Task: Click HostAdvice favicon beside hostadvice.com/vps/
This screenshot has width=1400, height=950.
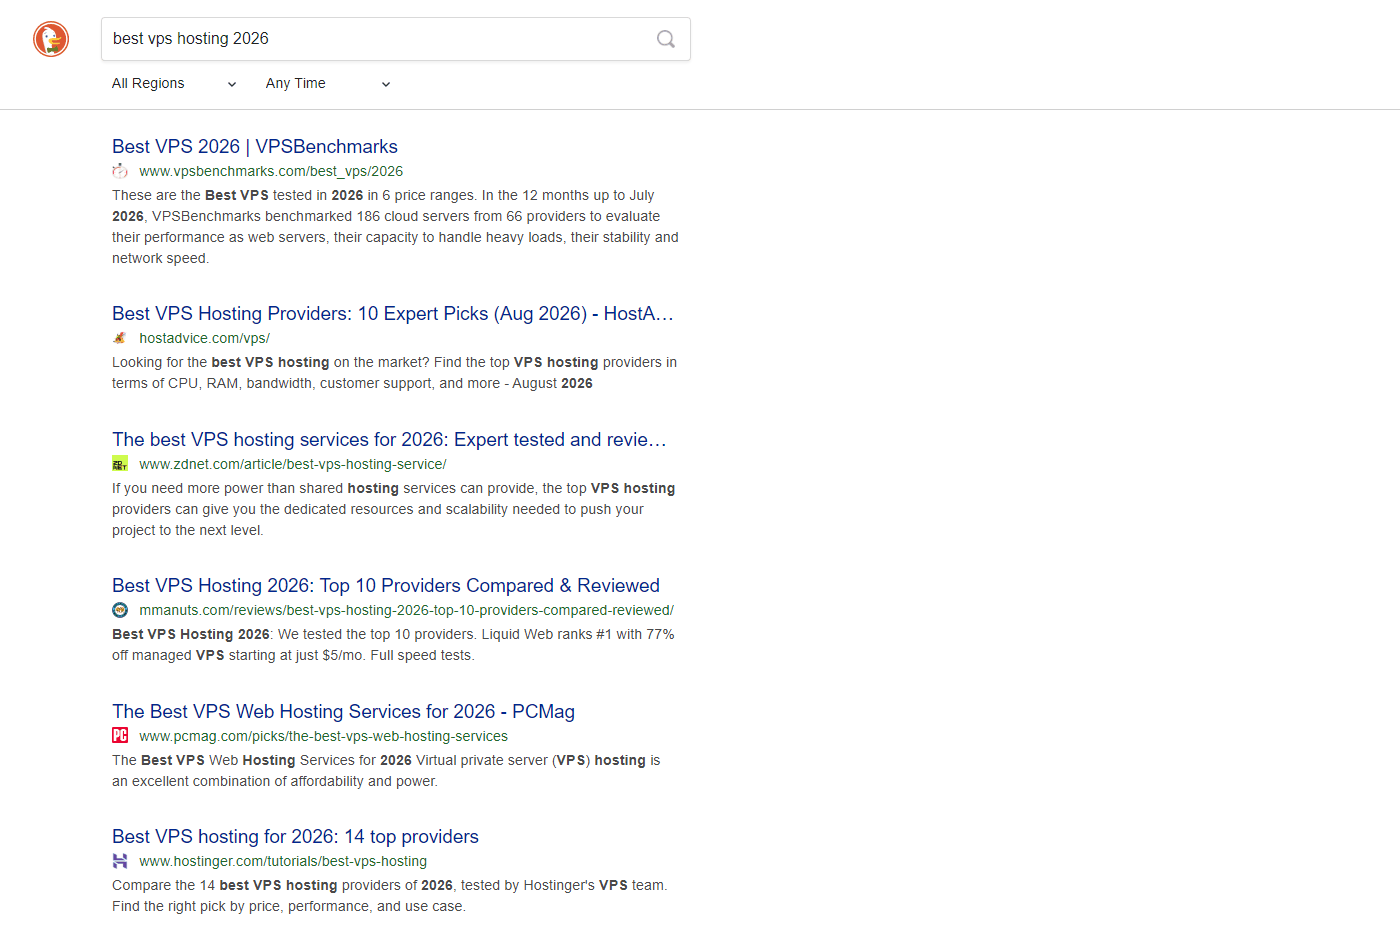Action: (x=120, y=338)
